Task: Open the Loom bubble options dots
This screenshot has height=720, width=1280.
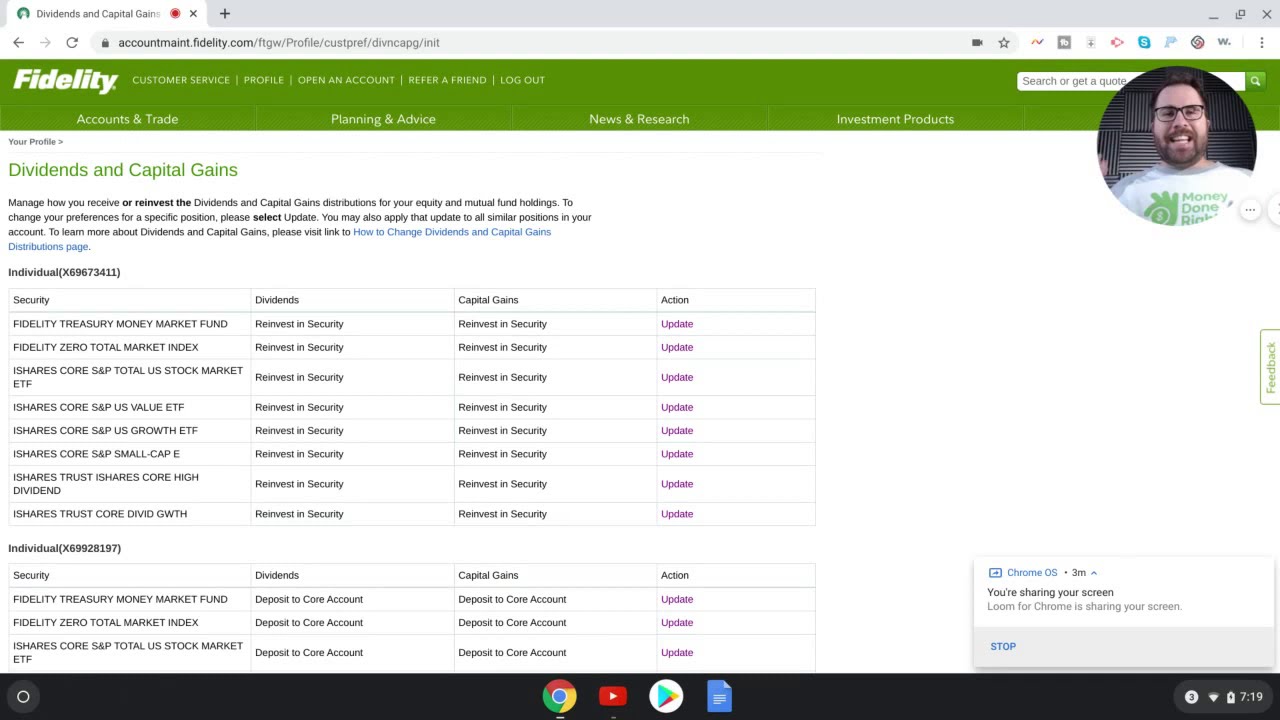Action: click(1250, 210)
